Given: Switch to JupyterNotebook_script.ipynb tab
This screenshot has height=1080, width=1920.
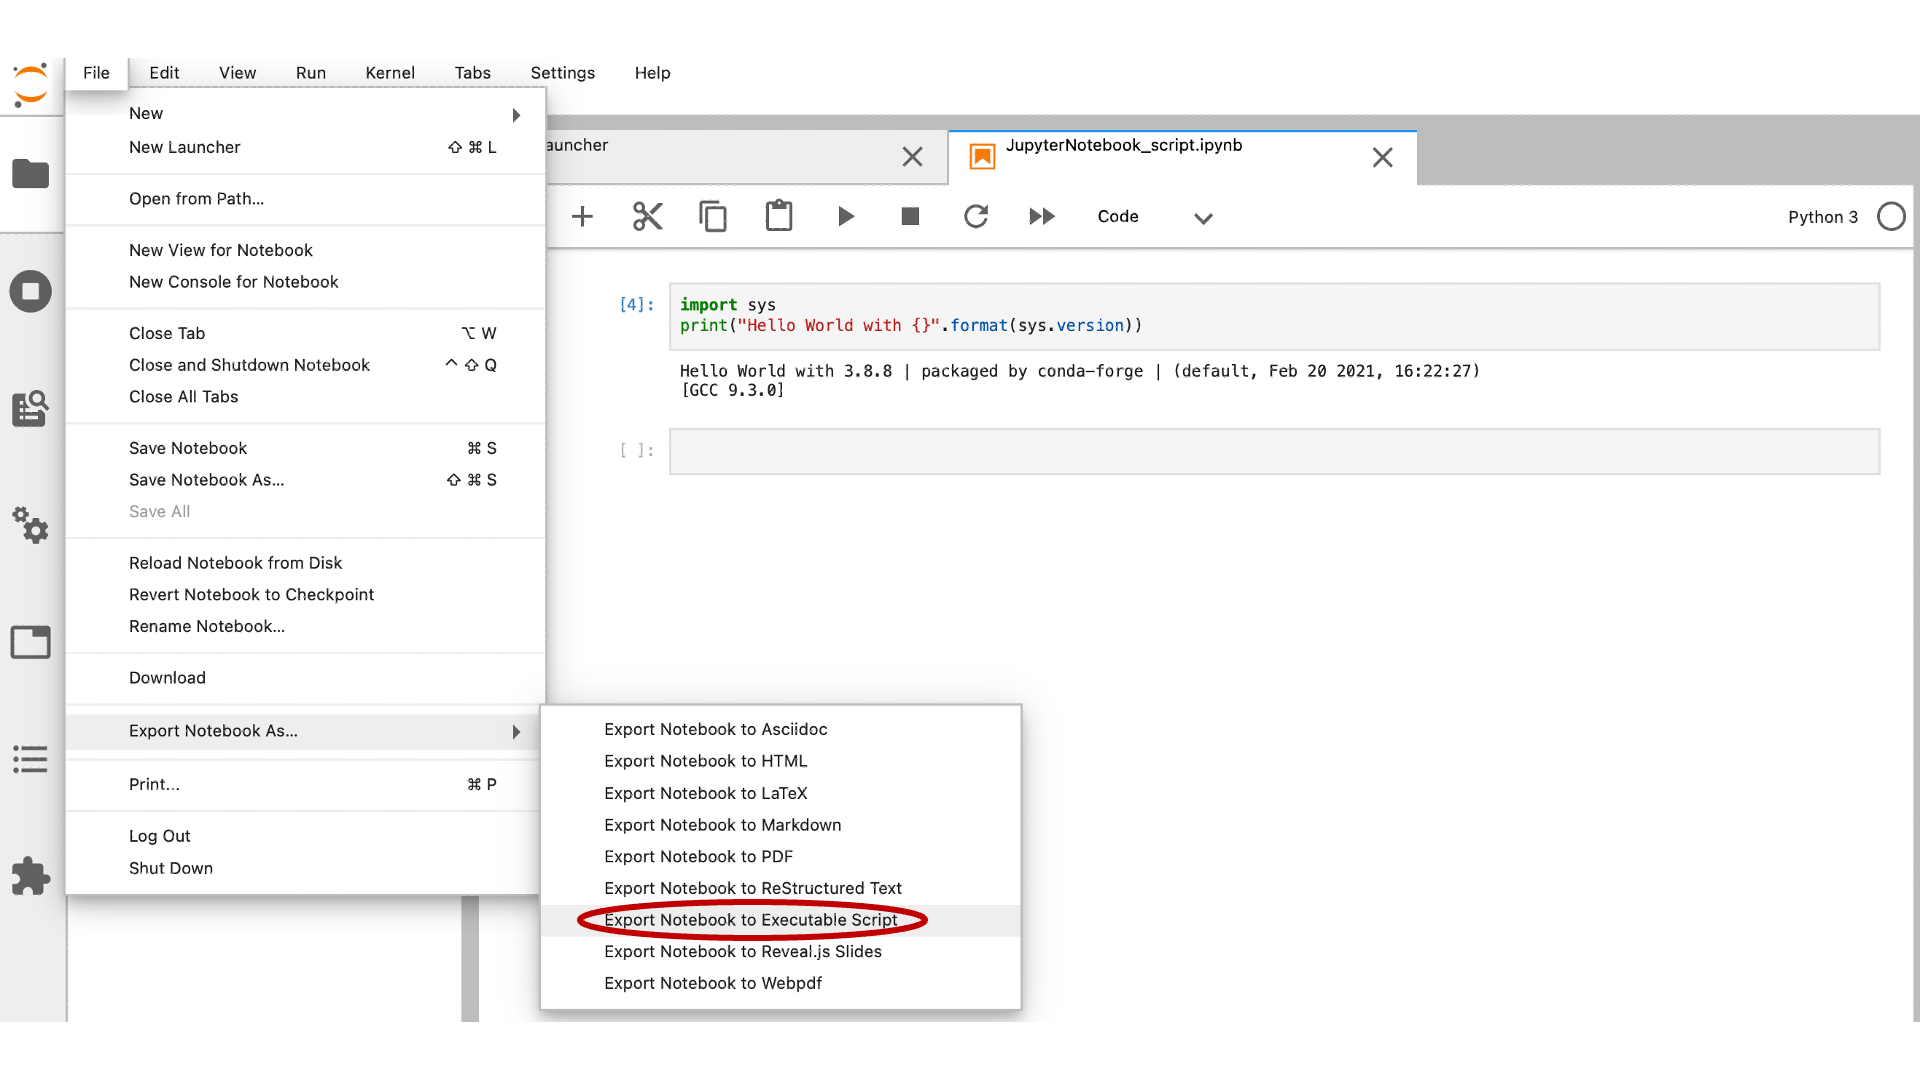Looking at the screenshot, I should coord(1124,146).
